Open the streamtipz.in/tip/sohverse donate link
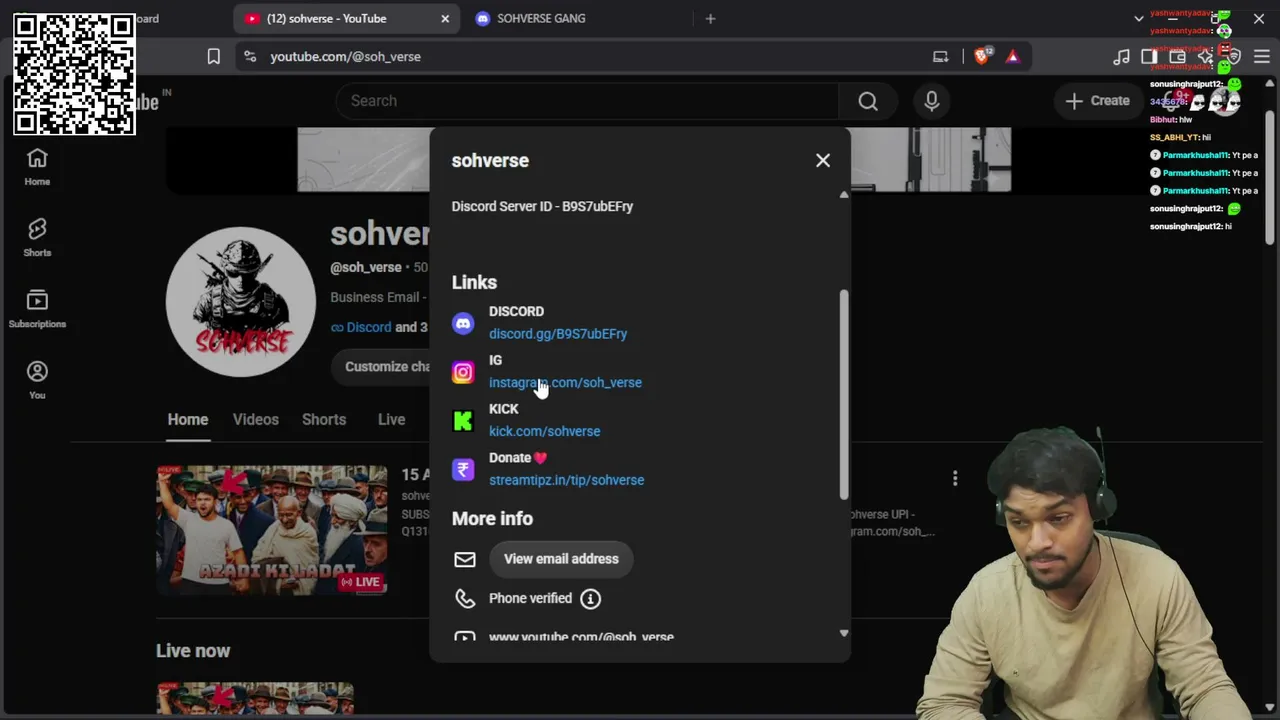 pos(566,480)
